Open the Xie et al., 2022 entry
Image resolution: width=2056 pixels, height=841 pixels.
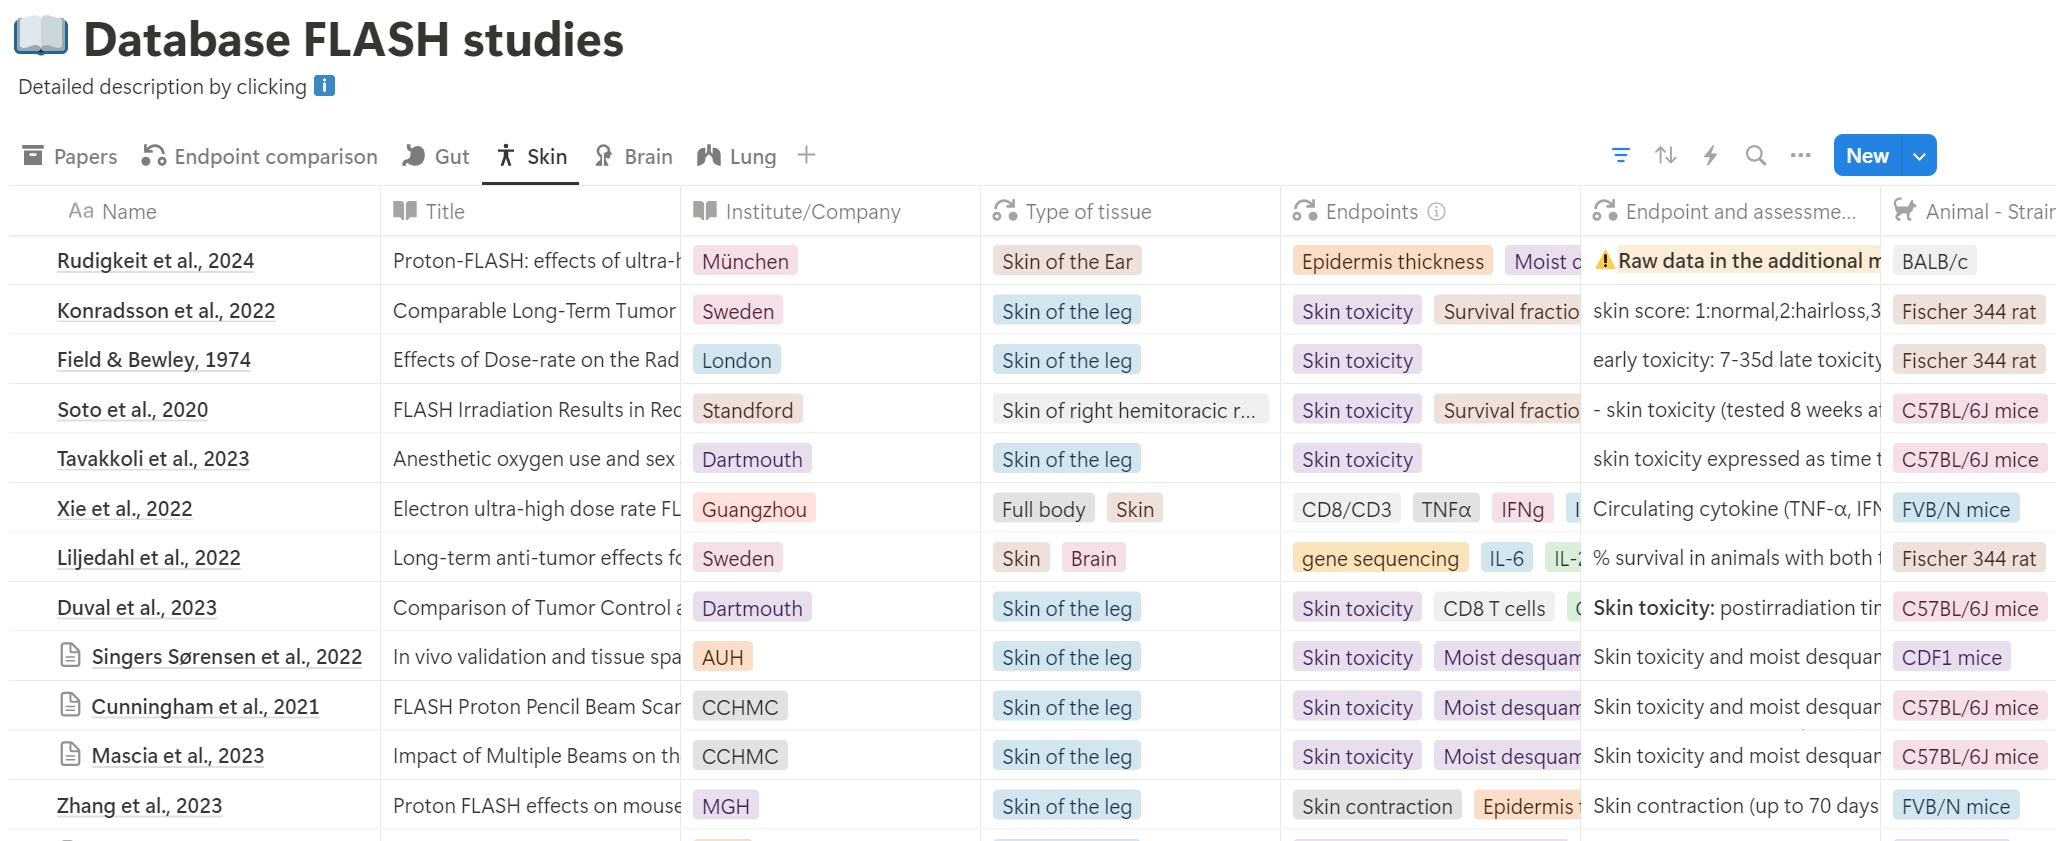point(124,509)
